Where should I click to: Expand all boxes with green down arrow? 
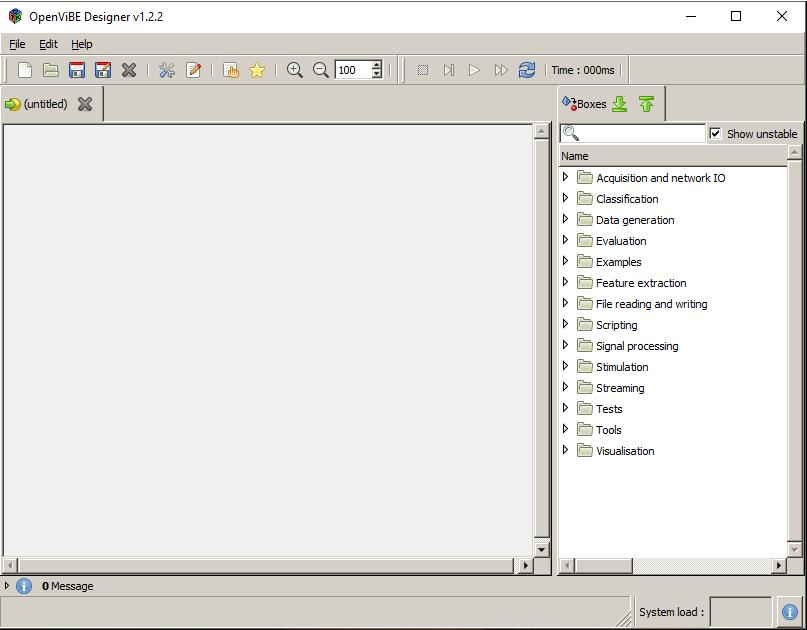pos(620,104)
